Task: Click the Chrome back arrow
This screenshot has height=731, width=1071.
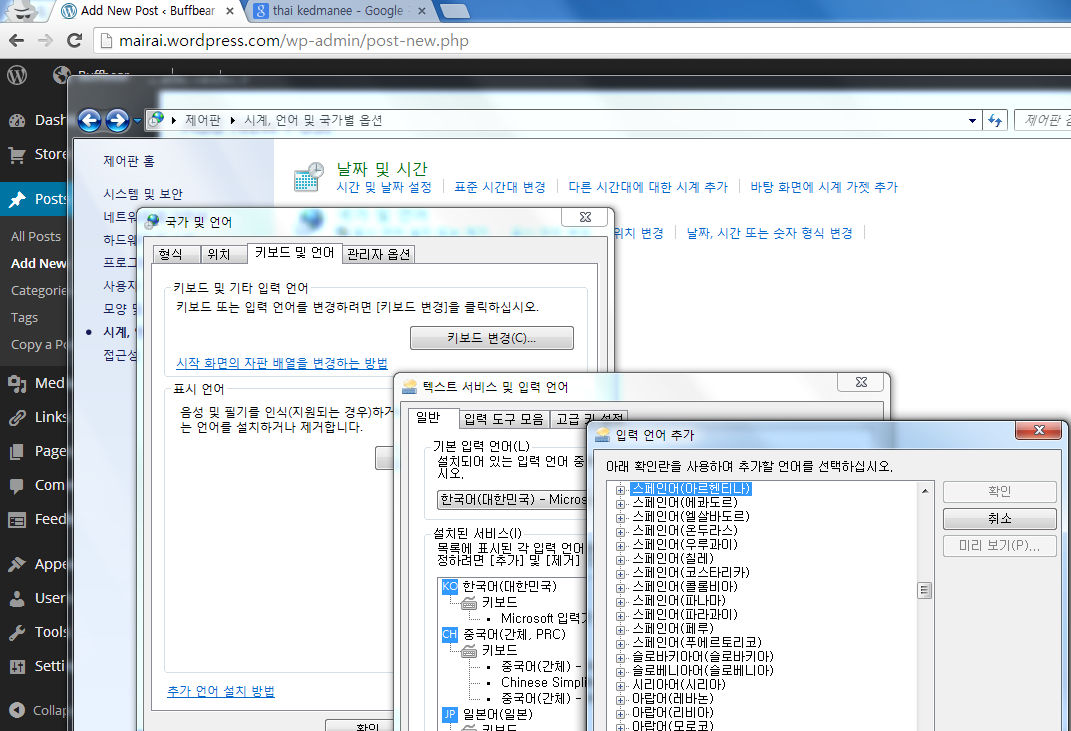Action: click(x=16, y=40)
